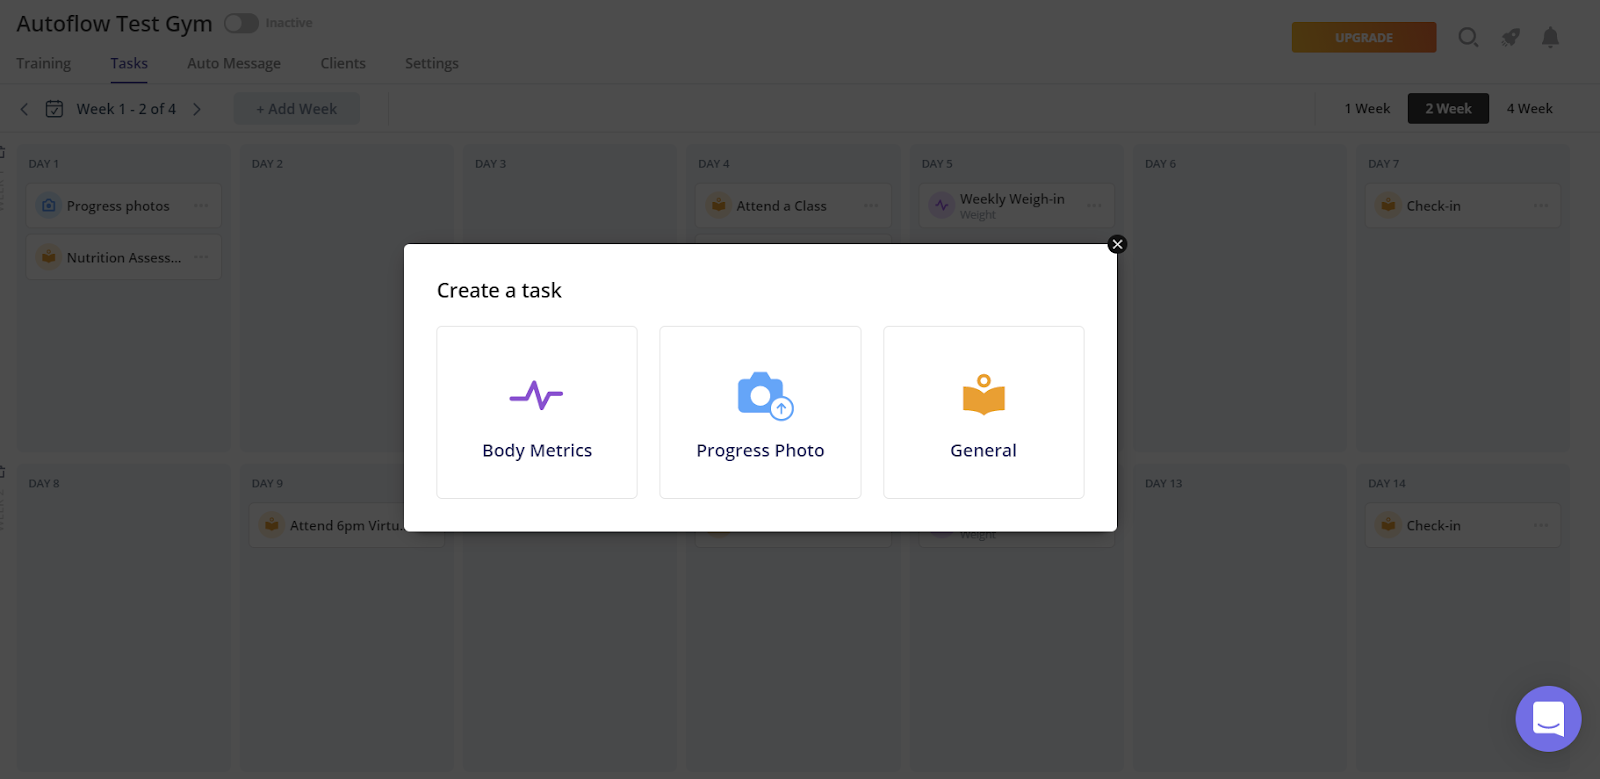Click the Progress Photo camera icon
The height and width of the screenshot is (779, 1600).
coord(765,396)
